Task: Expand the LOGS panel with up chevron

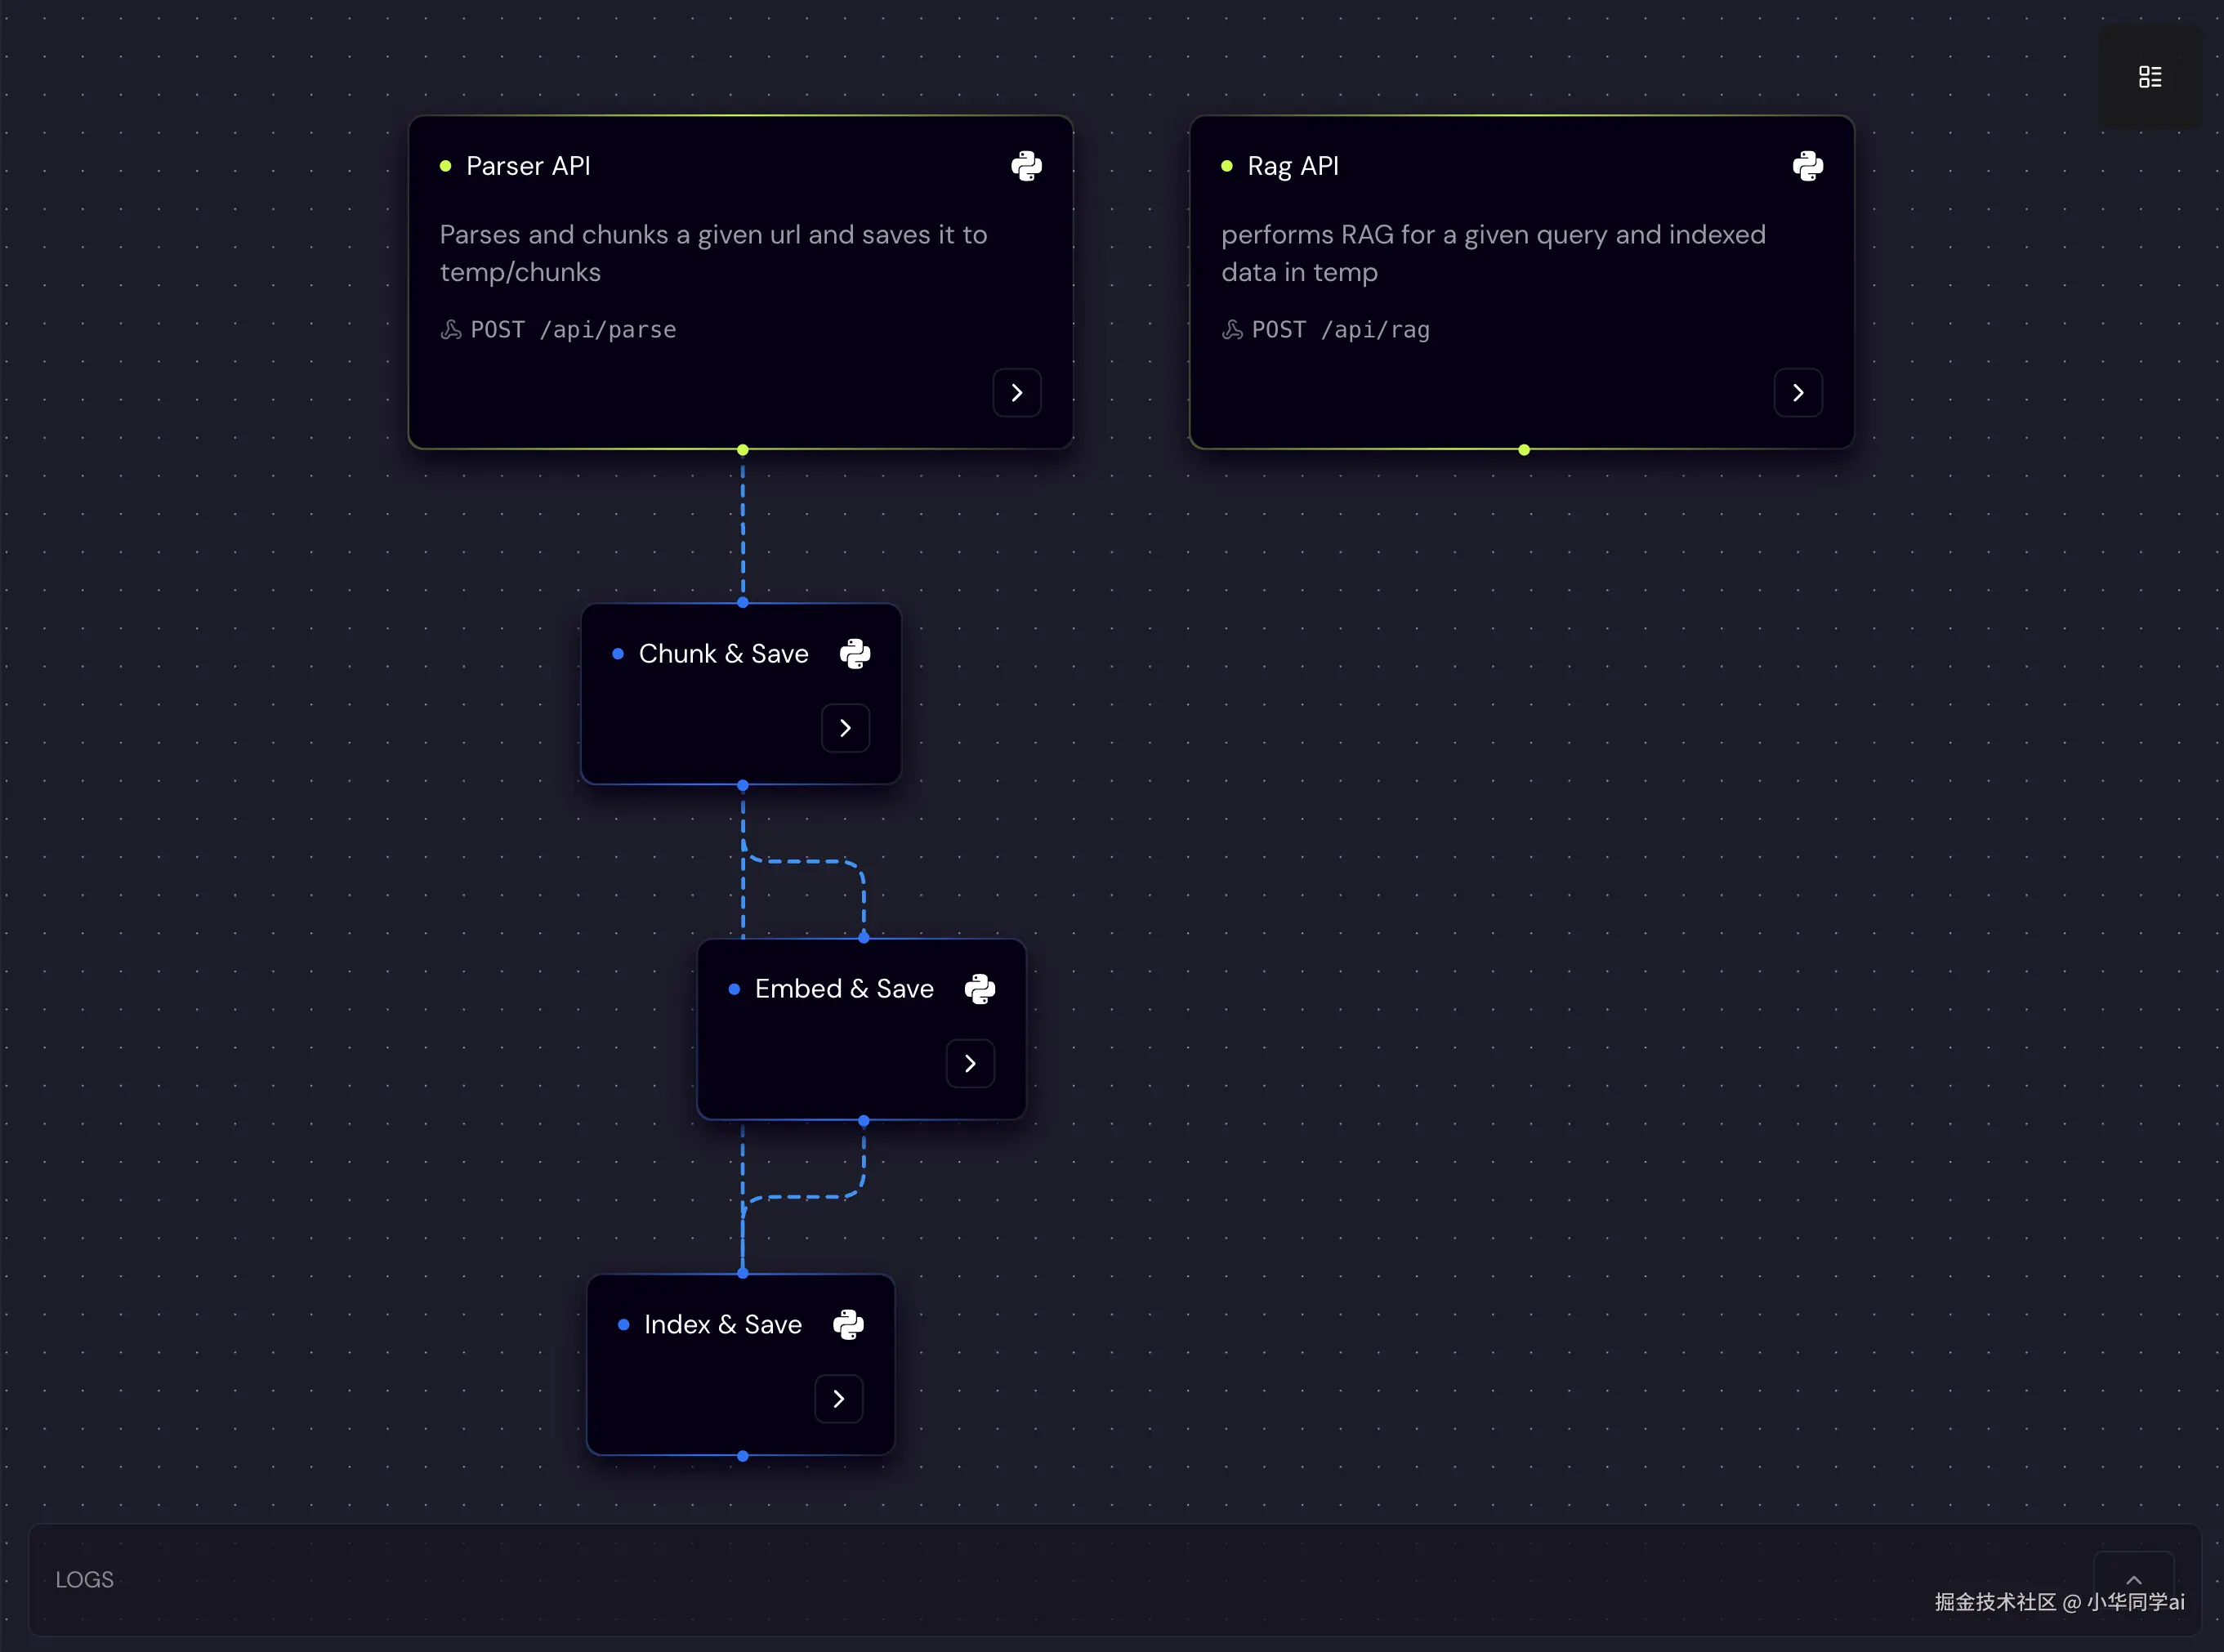Action: point(2133,1580)
